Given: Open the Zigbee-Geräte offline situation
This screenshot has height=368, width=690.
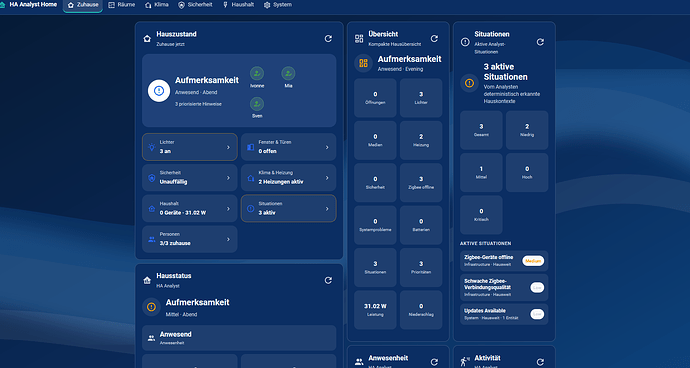Looking at the screenshot, I should (504, 261).
